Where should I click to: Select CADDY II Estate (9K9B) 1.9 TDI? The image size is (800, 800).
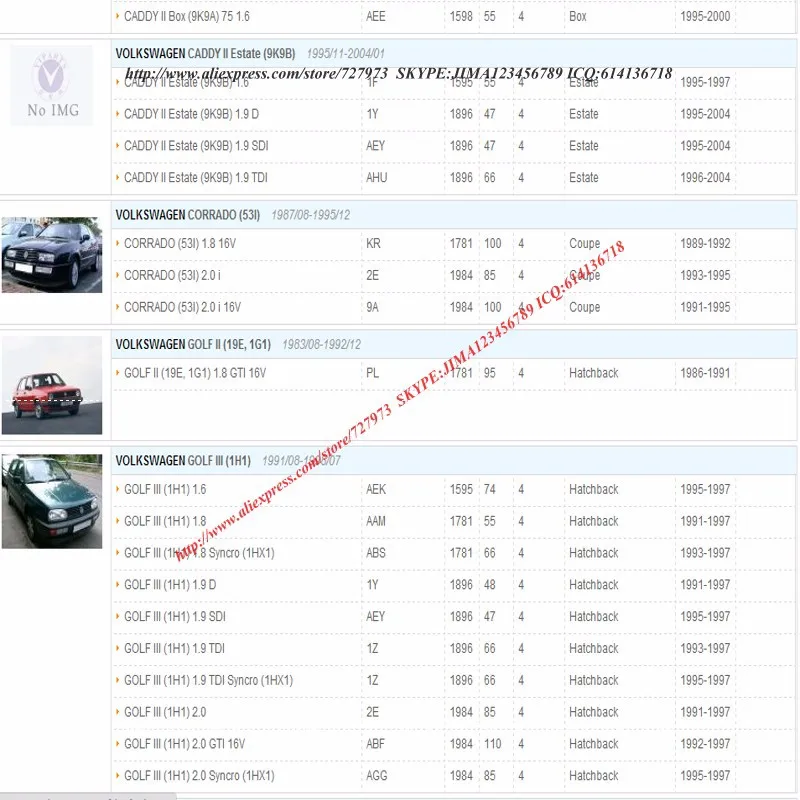click(195, 178)
